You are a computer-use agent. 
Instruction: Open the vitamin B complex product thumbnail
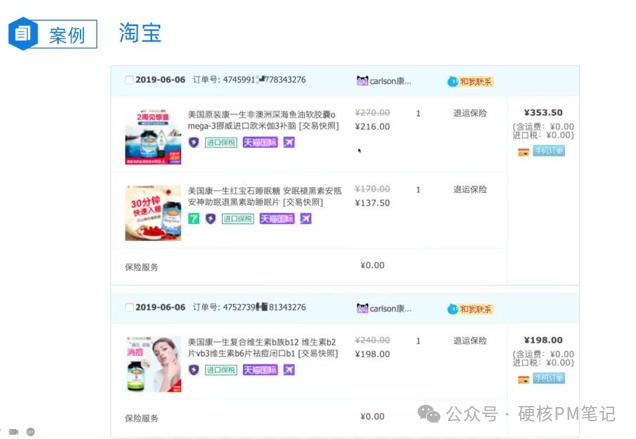pyautogui.click(x=153, y=364)
